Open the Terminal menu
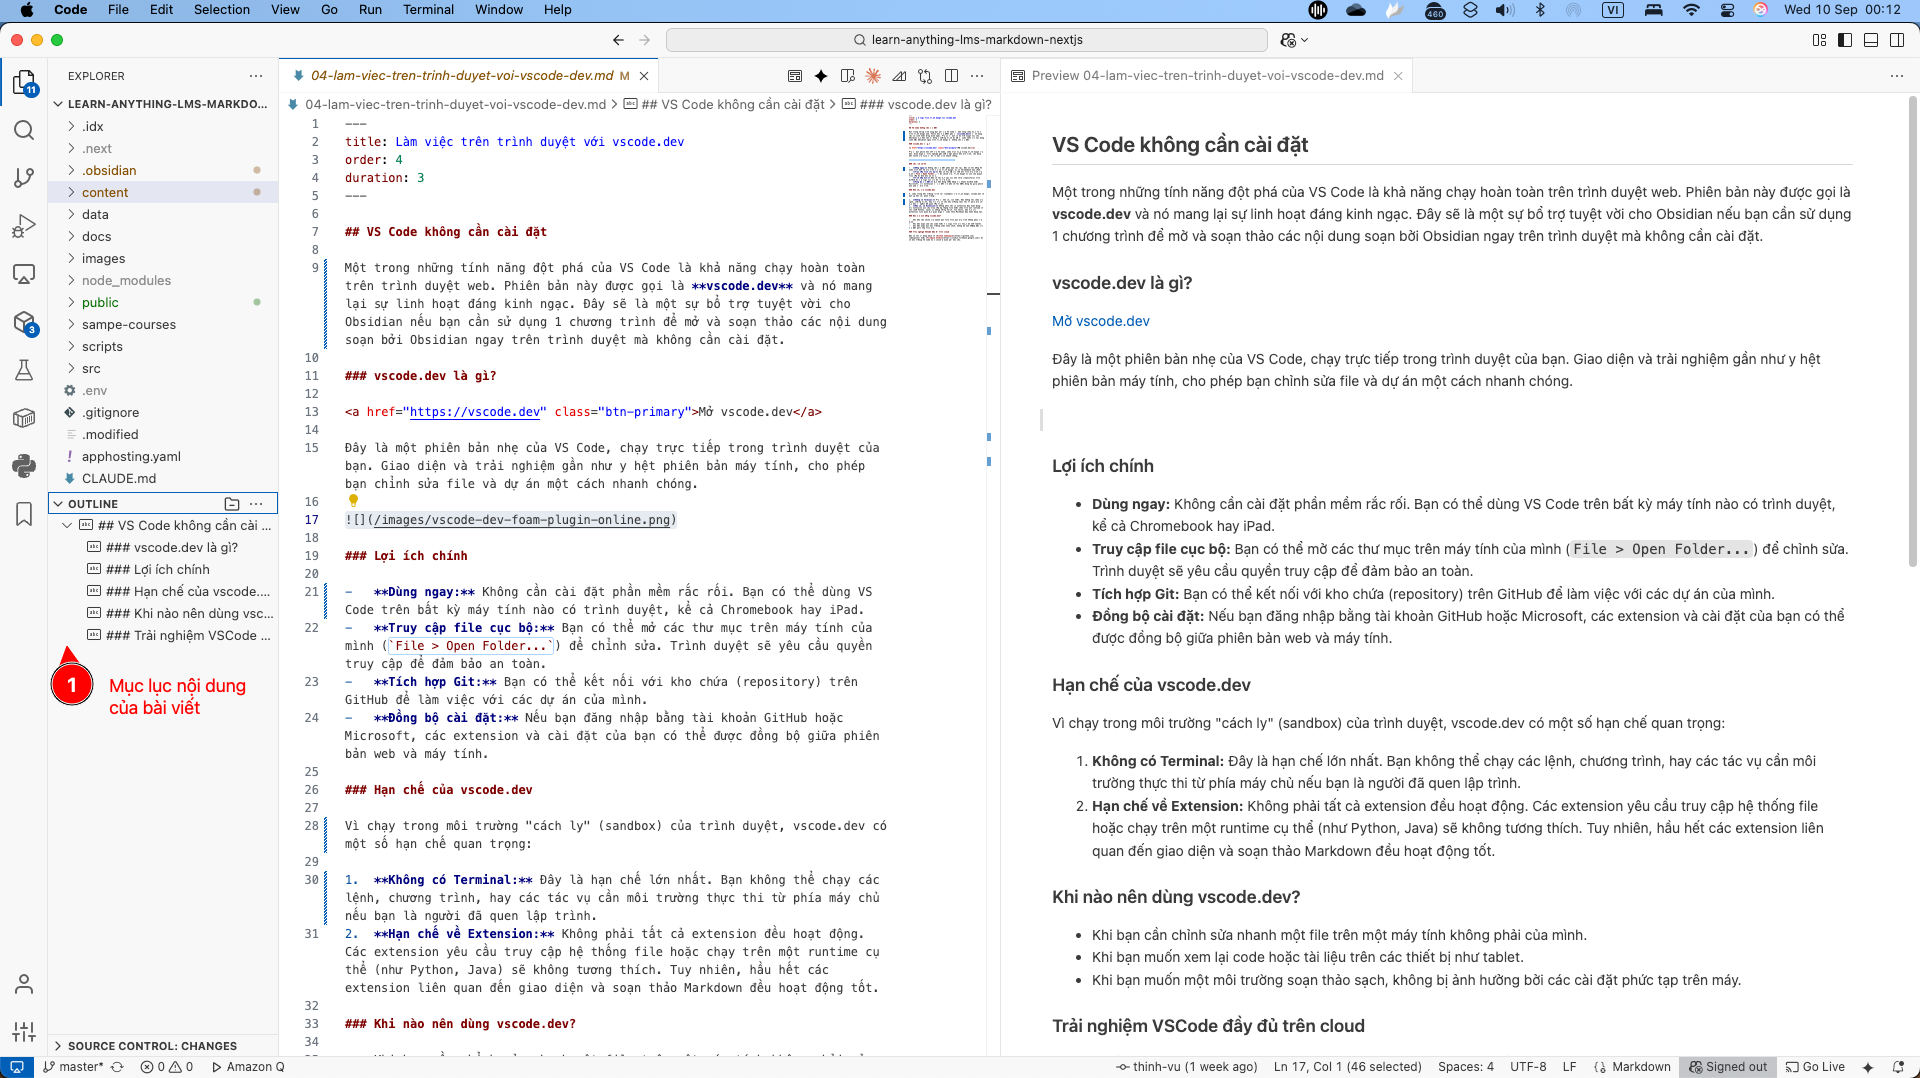The height and width of the screenshot is (1078, 1920). 428,10
